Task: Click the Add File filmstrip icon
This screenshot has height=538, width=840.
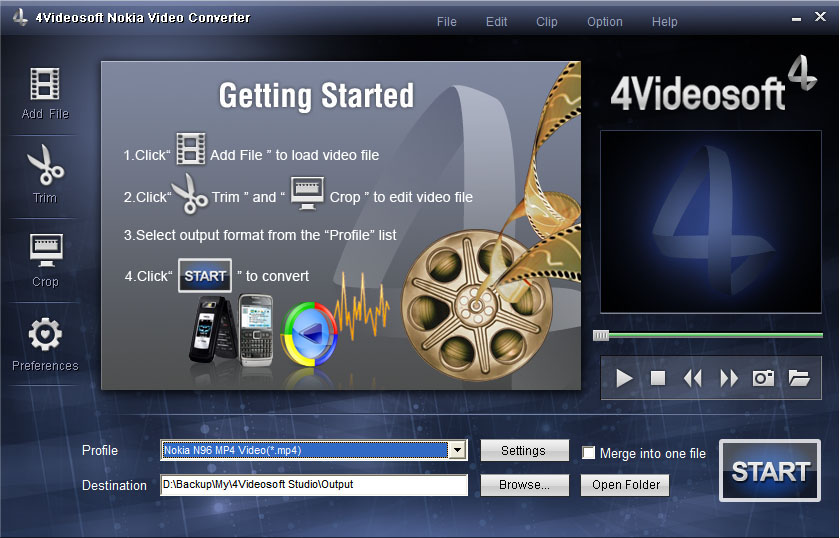Action: pyautogui.click(x=45, y=84)
